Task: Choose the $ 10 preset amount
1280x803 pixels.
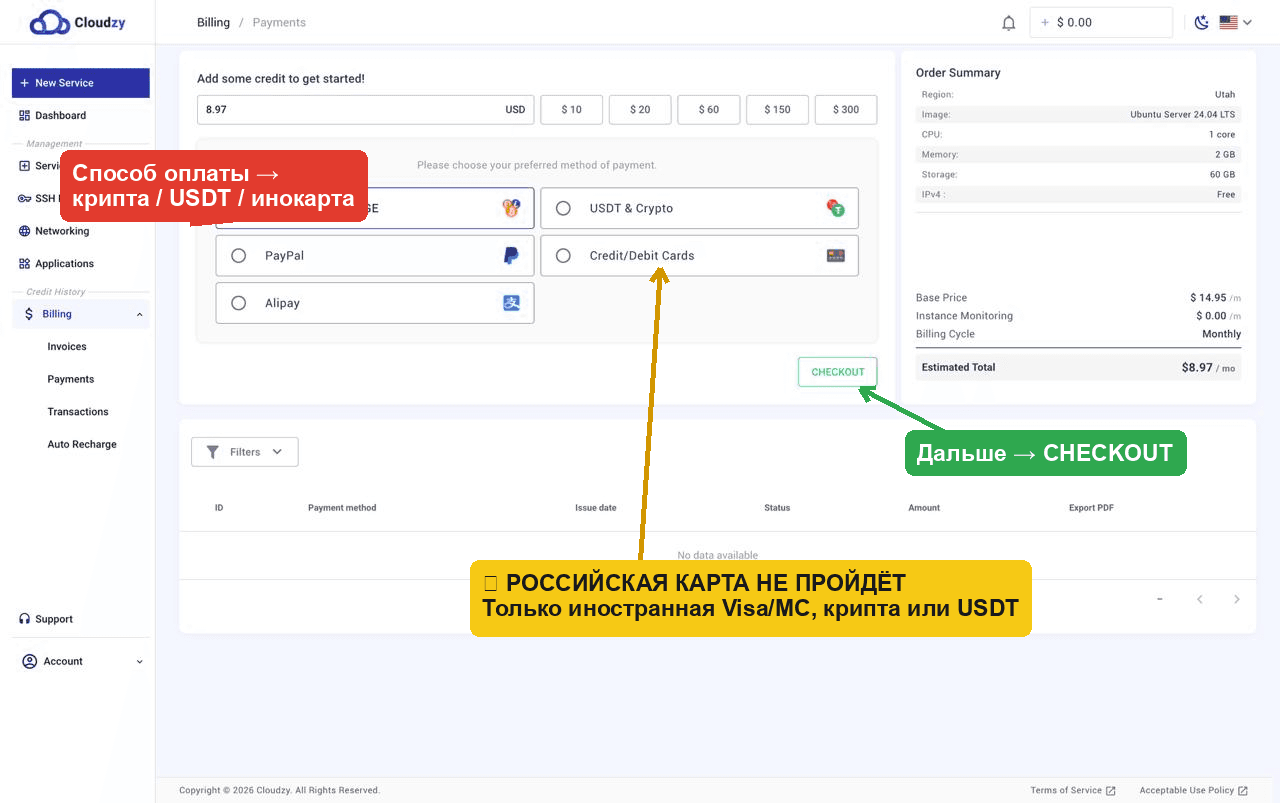Action: click(x=571, y=110)
